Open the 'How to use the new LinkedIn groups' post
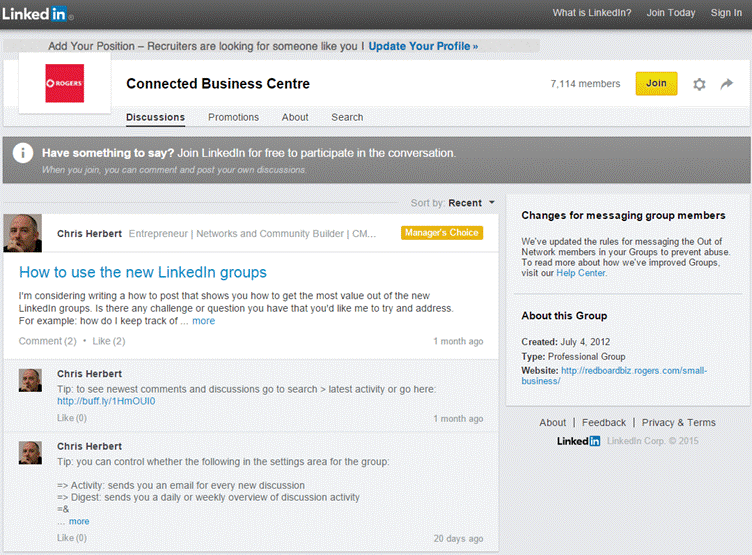 click(143, 272)
